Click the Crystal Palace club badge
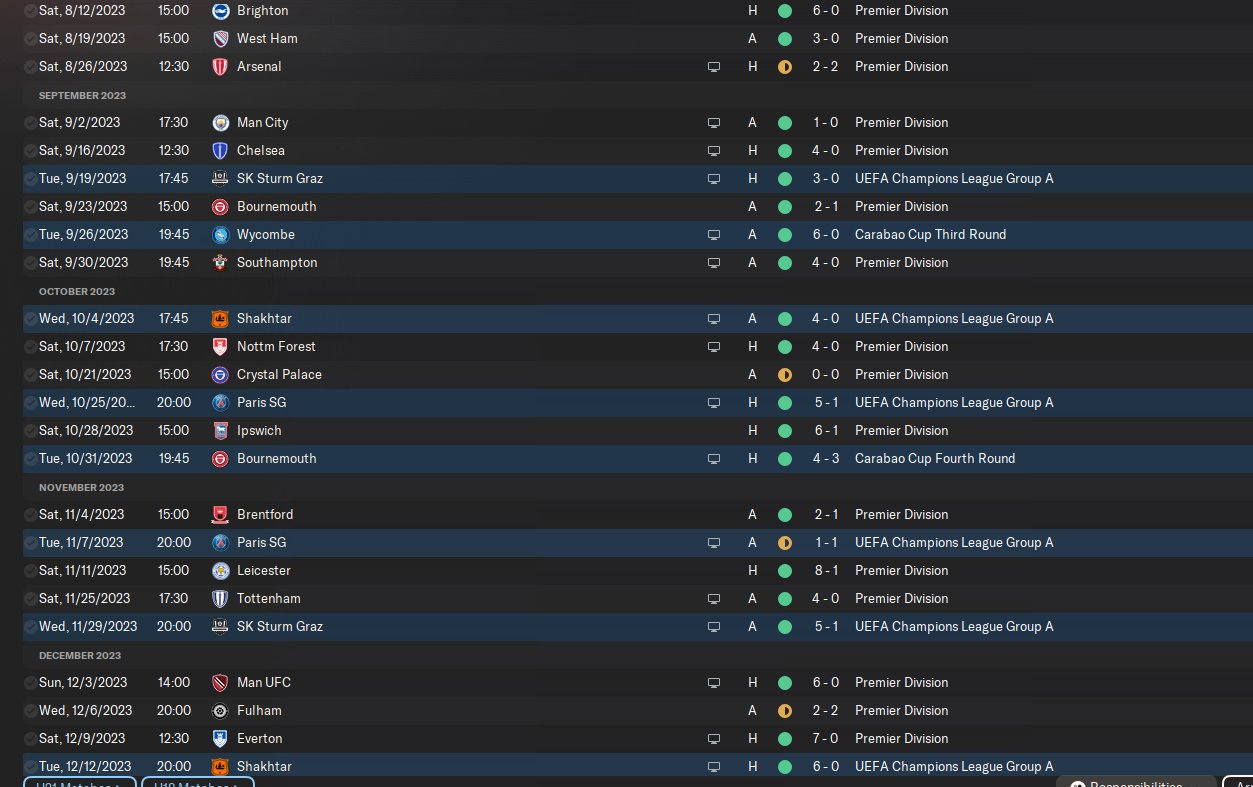1253x787 pixels. [221, 375]
